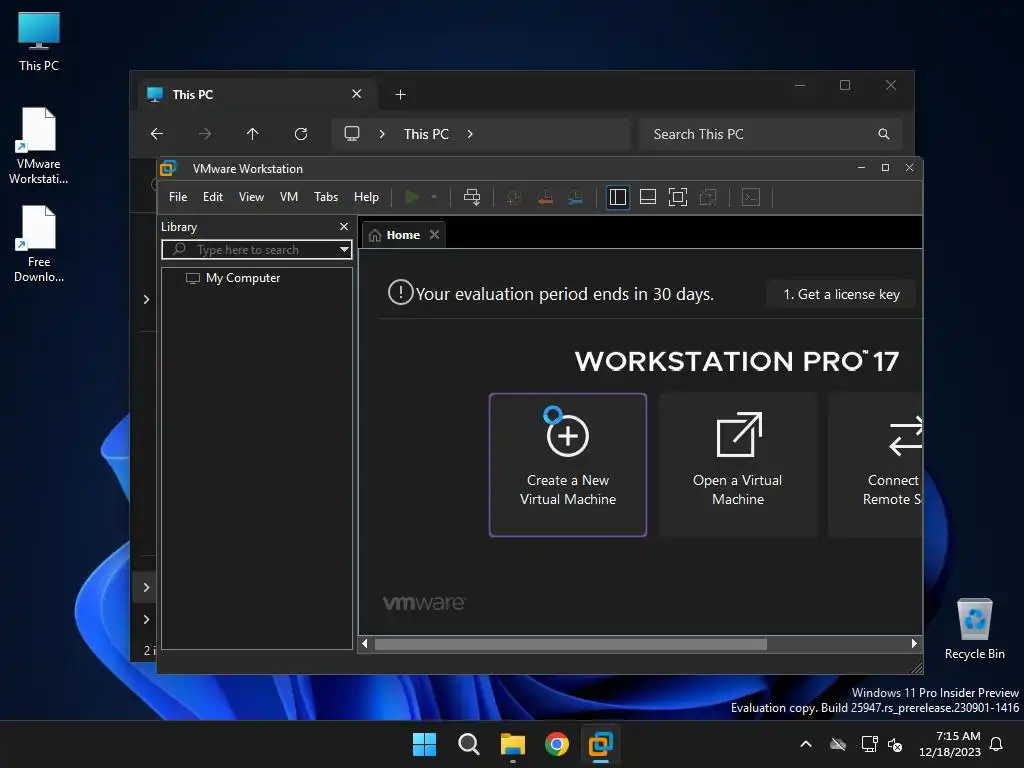
Task: Close the This PC explorer tab
Action: (x=357, y=94)
